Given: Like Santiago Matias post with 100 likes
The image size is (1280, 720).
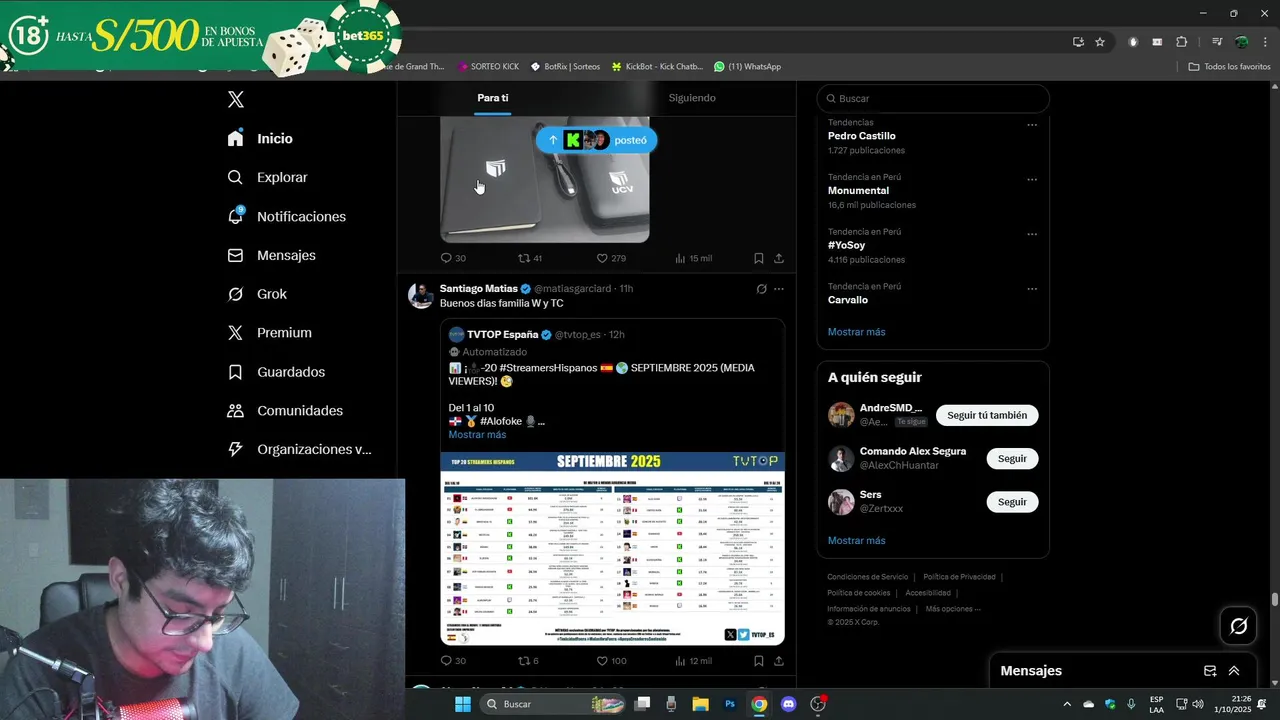Looking at the screenshot, I should (x=611, y=661).
